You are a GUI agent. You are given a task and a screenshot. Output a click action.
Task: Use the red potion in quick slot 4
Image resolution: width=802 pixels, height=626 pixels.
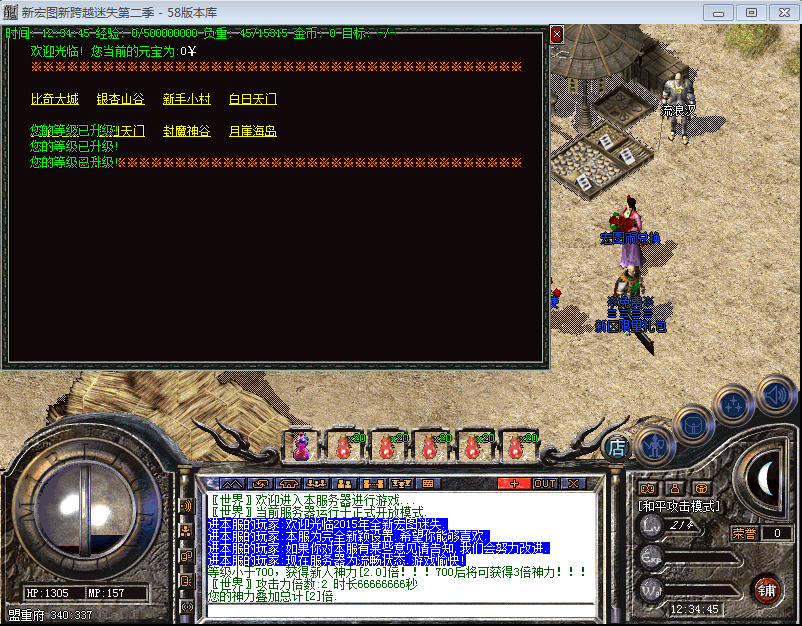click(x=430, y=446)
